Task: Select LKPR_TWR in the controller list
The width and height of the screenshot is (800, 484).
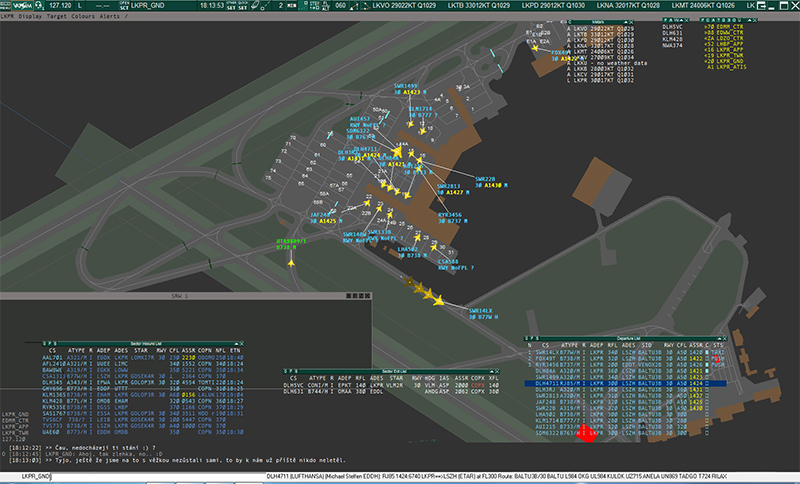Action: tap(730, 55)
